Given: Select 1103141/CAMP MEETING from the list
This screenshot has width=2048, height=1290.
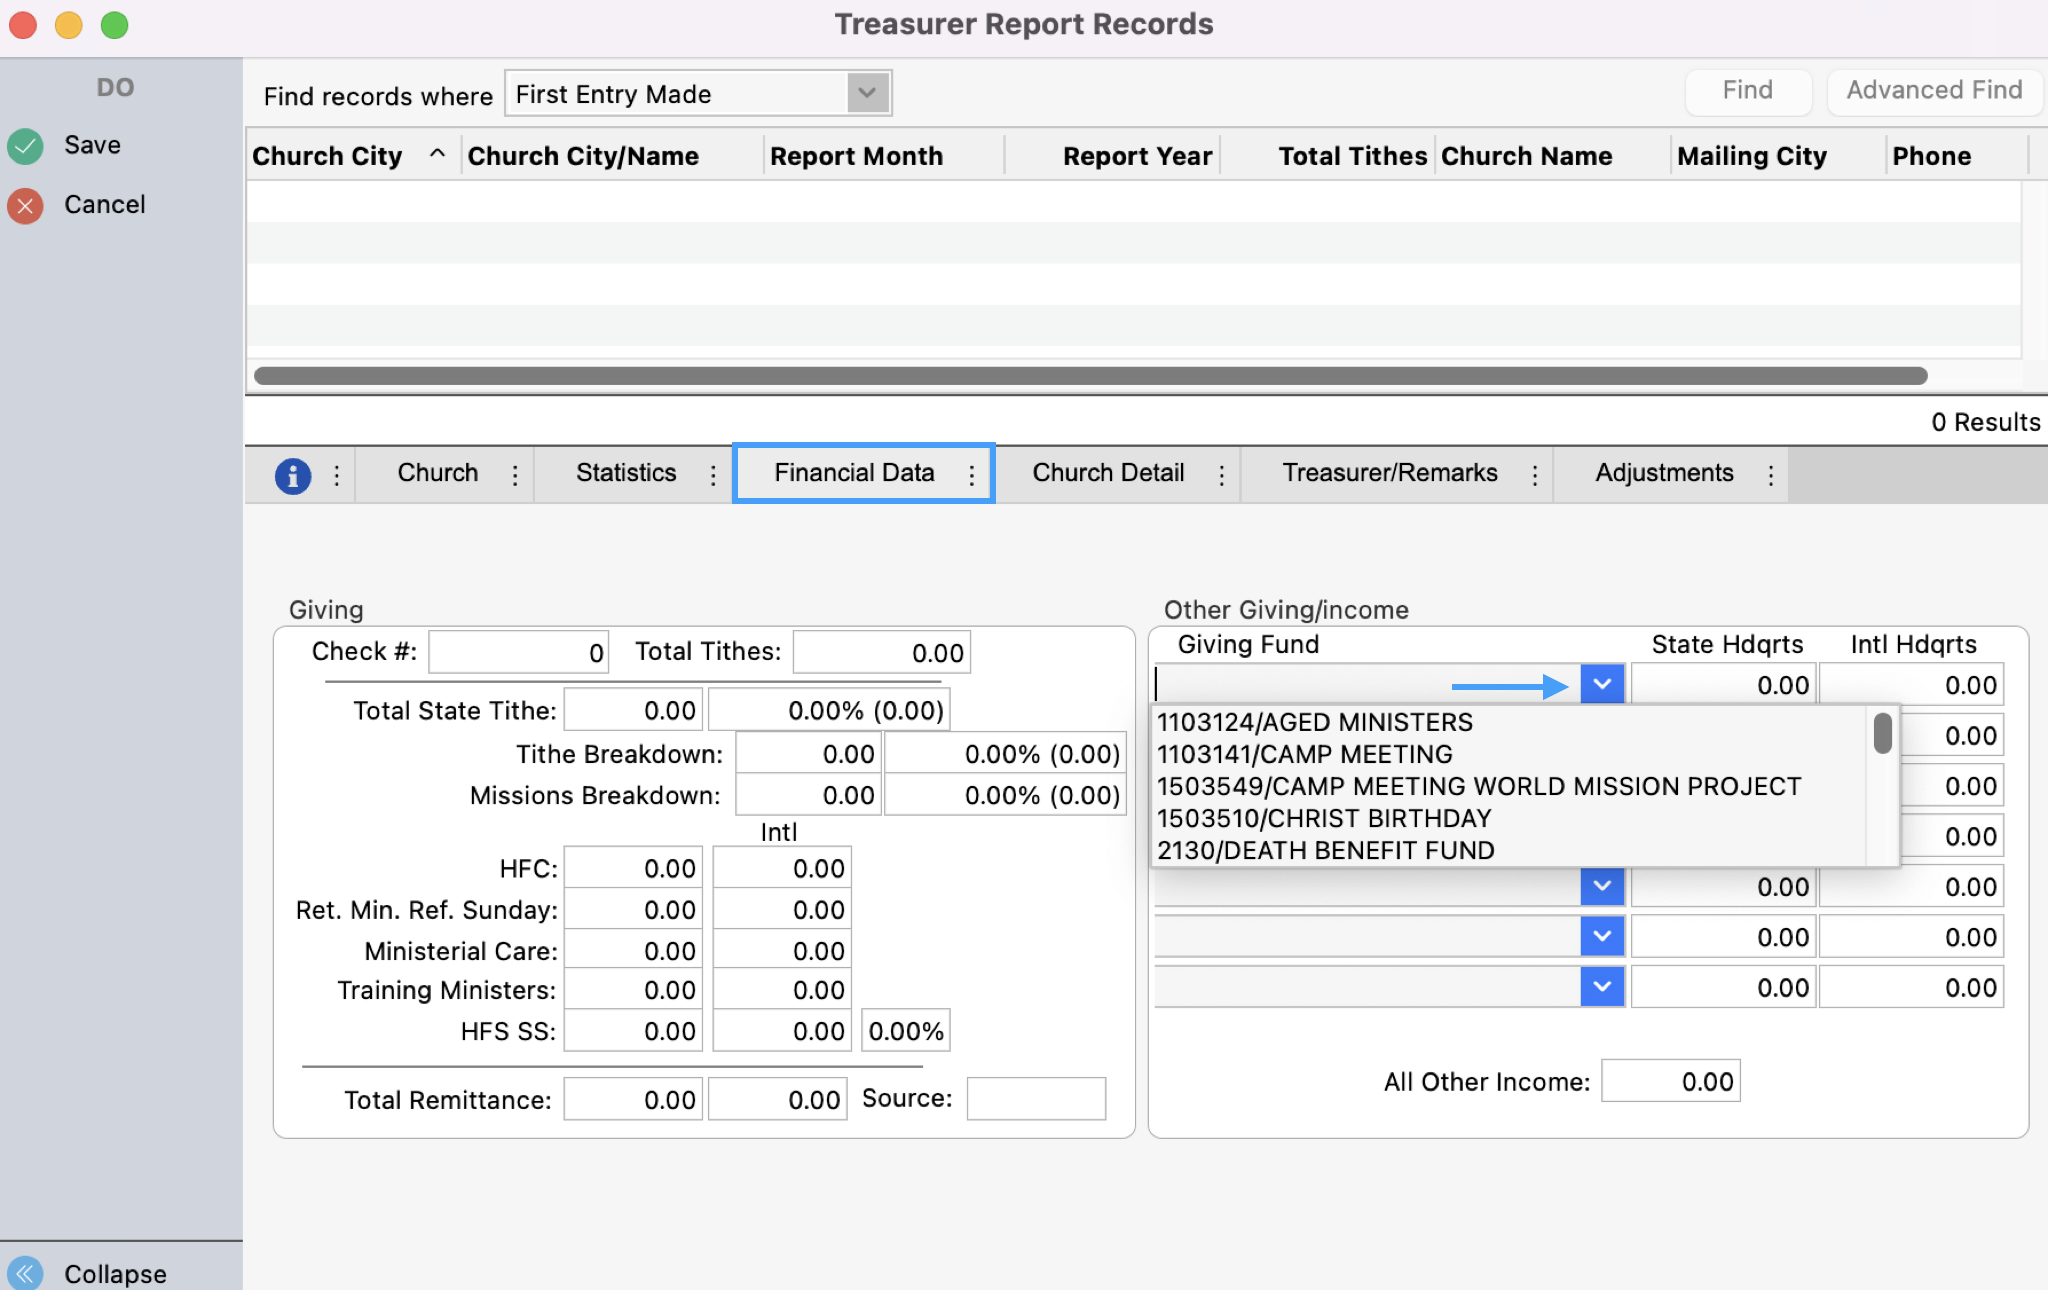Looking at the screenshot, I should click(x=1304, y=754).
